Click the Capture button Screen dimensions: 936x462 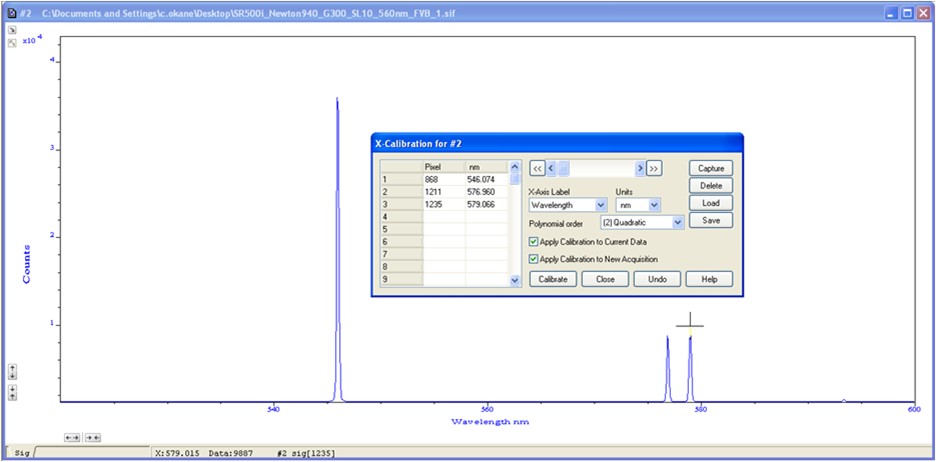[711, 169]
